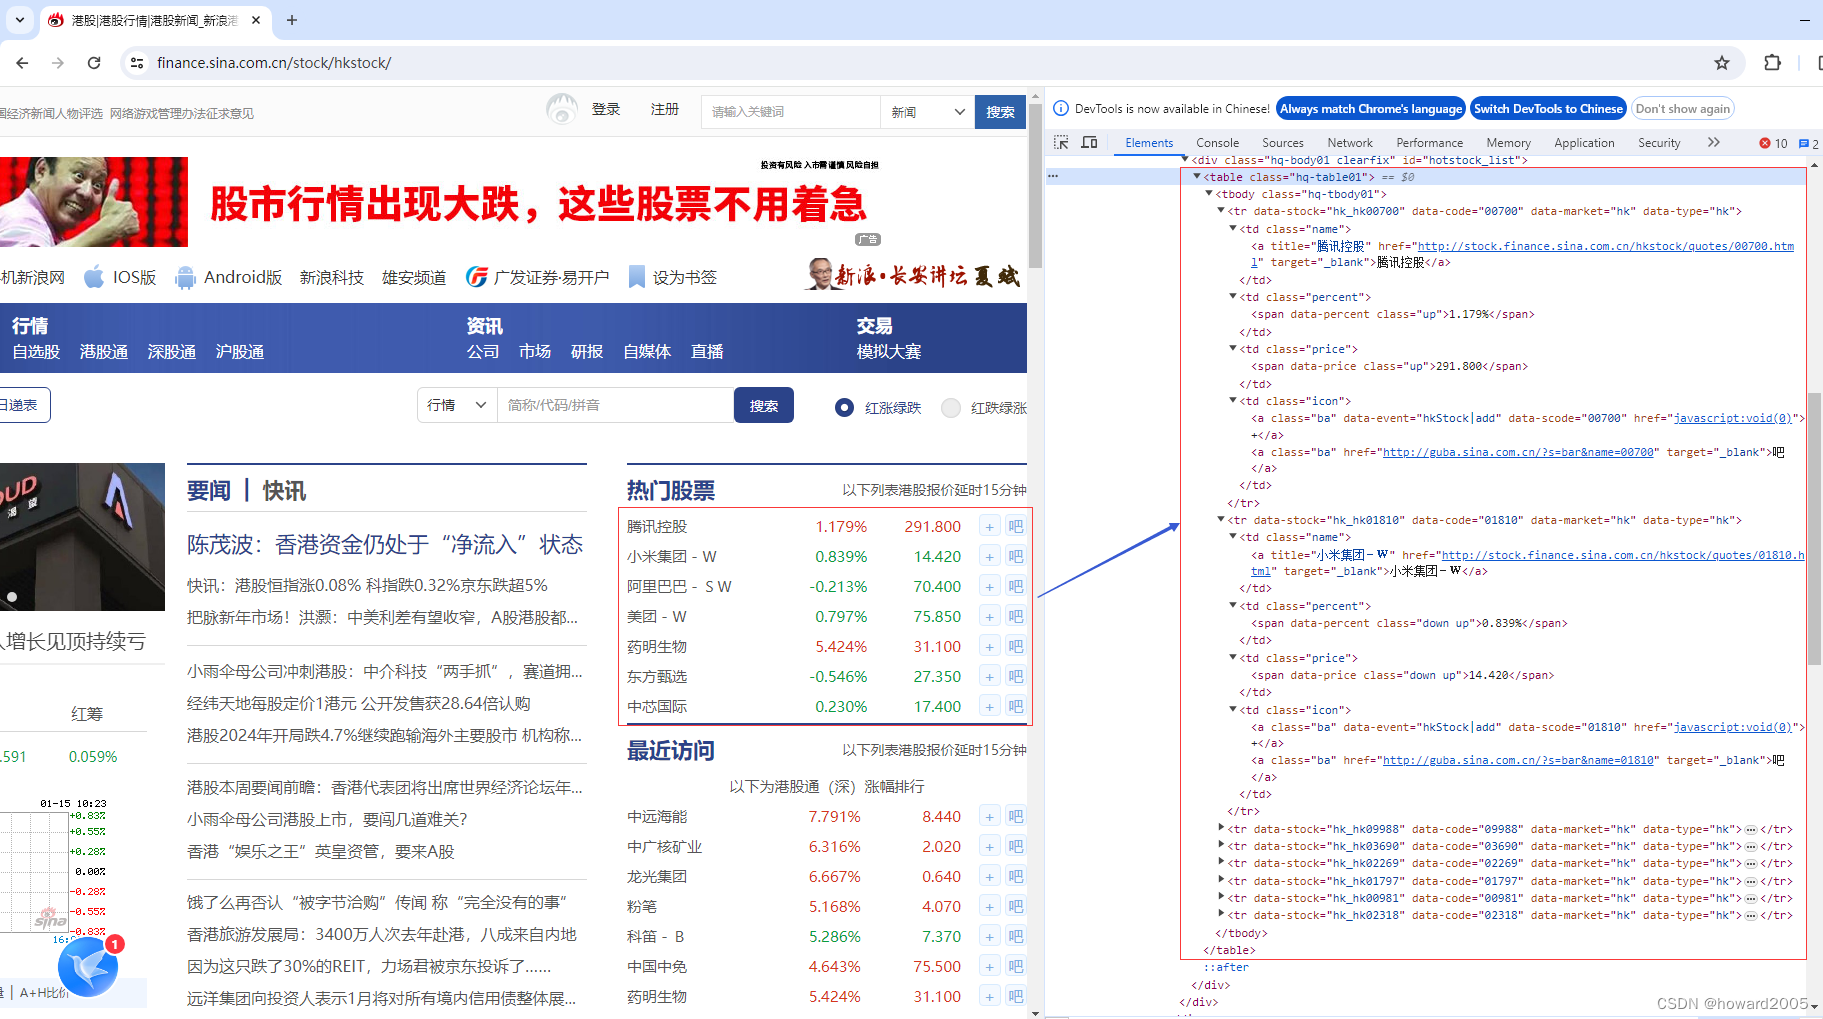Open the 港股通 navigation link

[x=104, y=352]
